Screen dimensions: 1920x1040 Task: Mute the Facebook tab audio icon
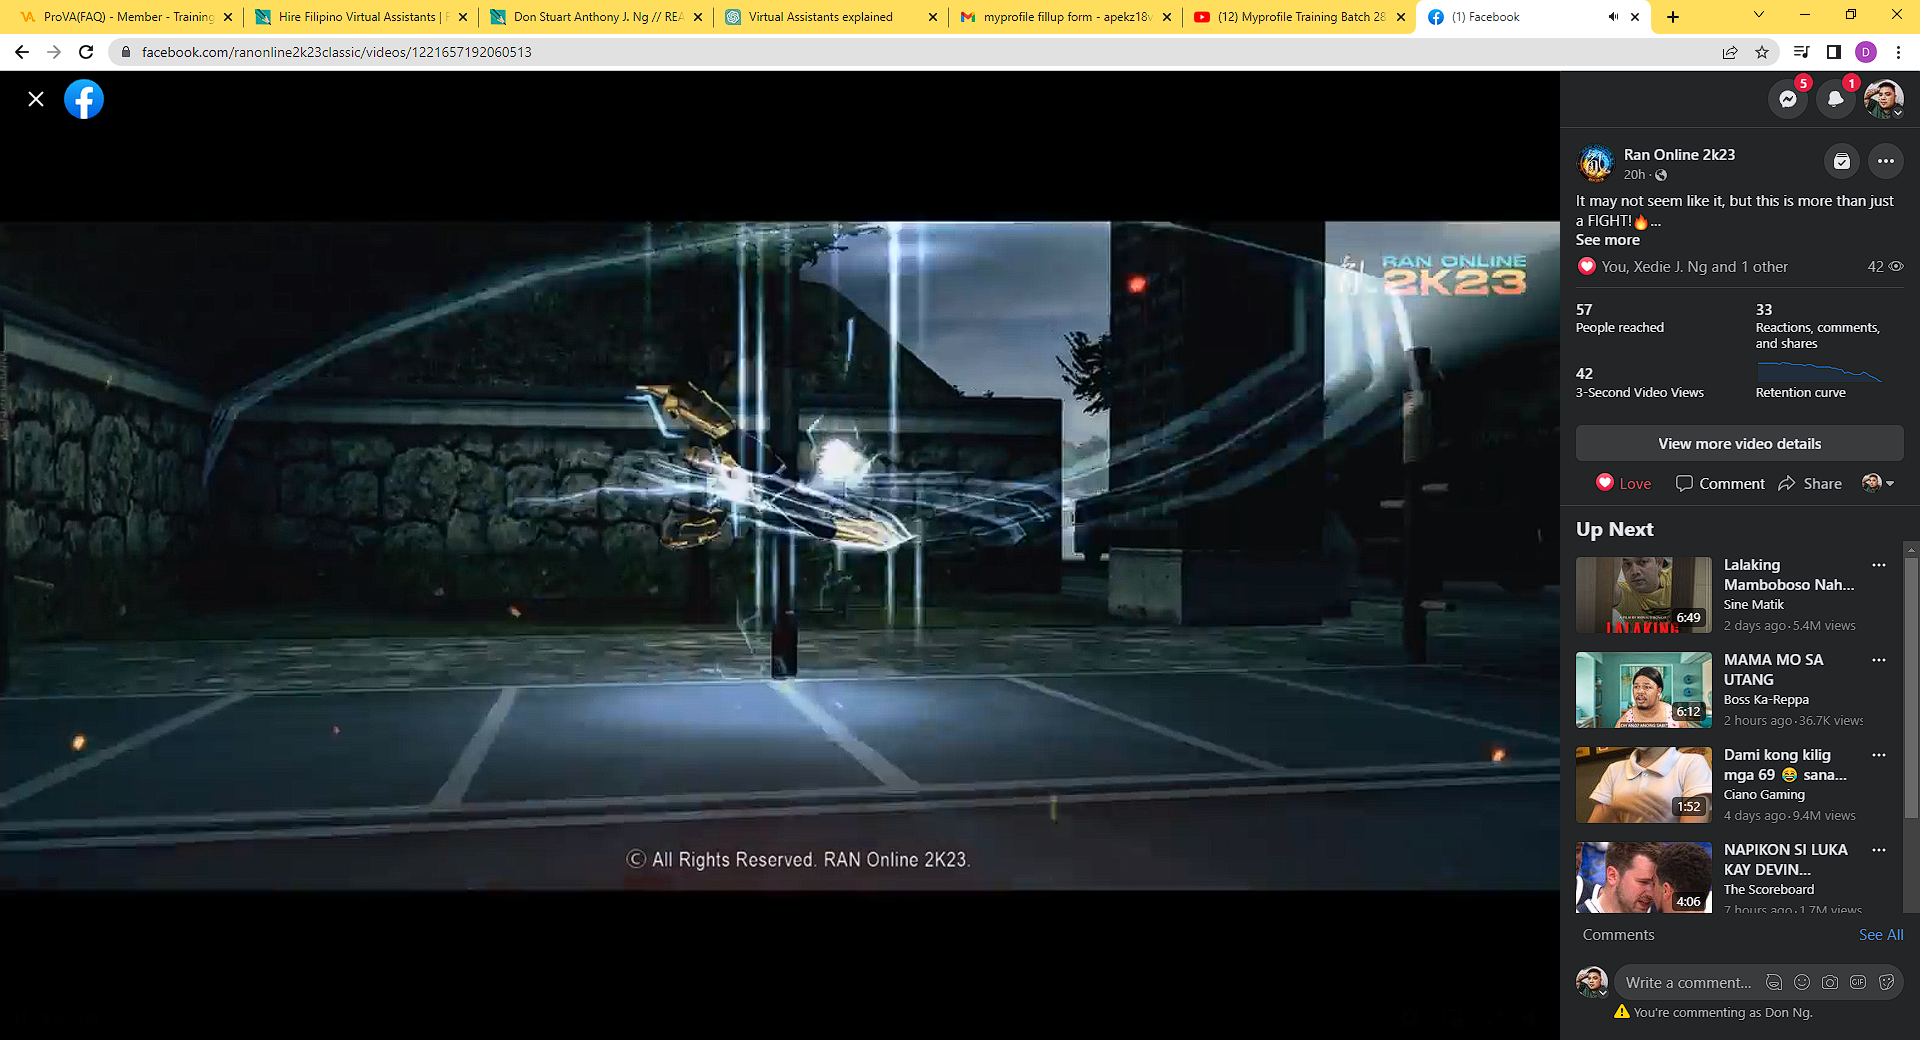[1613, 17]
